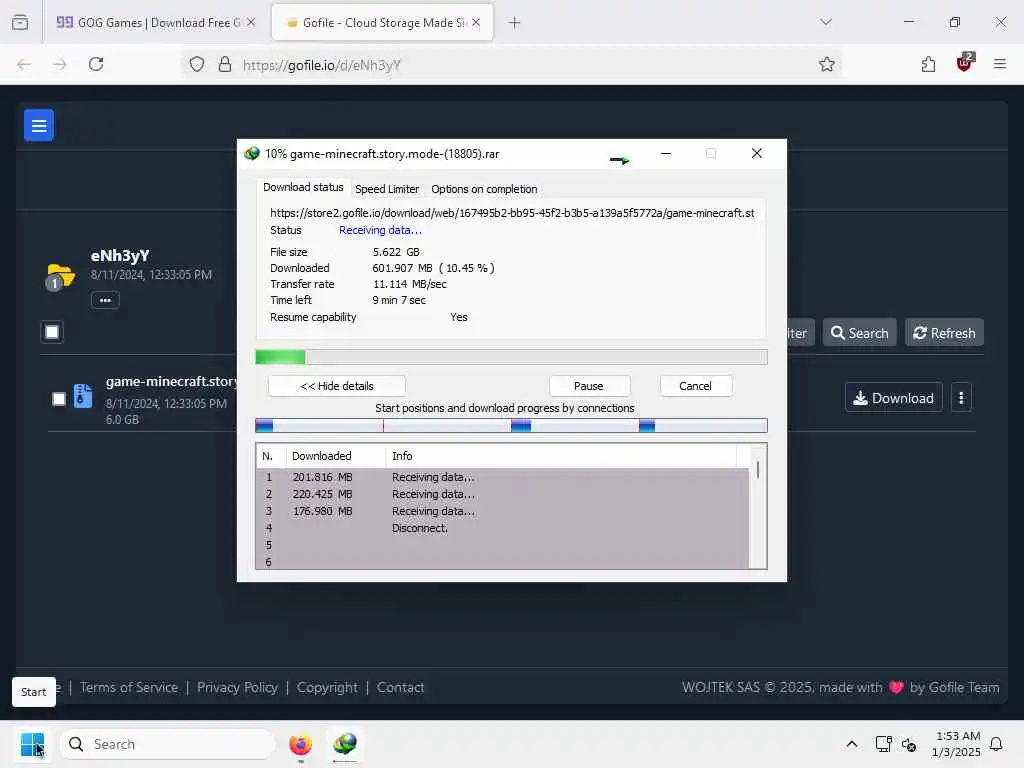Viewport: 1024px width, 768px height.
Task: Open the Copyright footer link
Action: (x=327, y=688)
